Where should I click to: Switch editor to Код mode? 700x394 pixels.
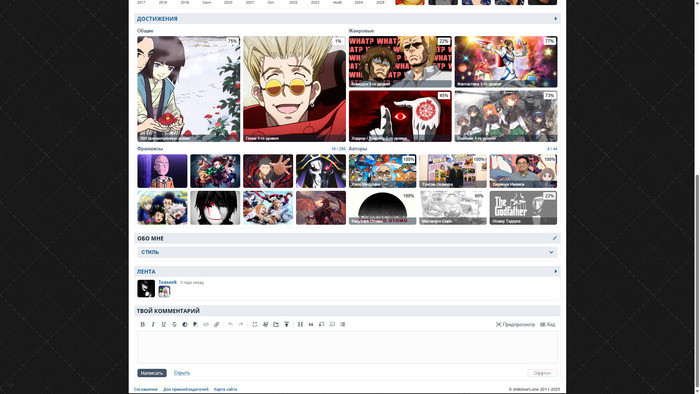548,324
